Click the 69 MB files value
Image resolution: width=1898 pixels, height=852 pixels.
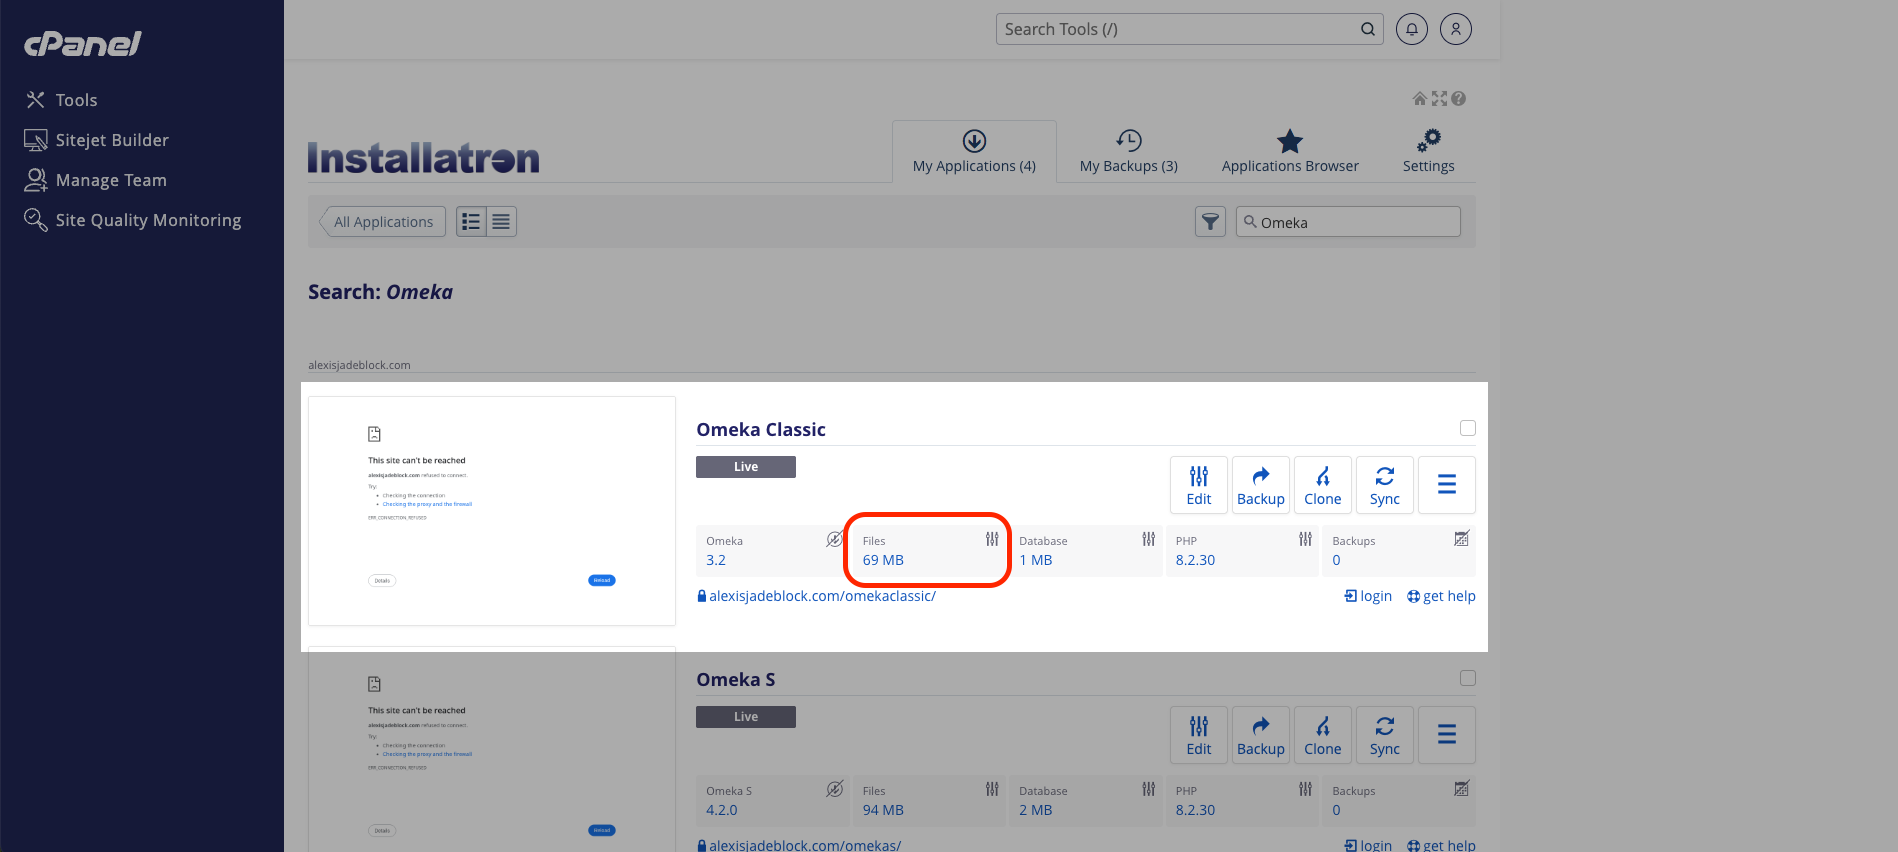[x=883, y=560]
